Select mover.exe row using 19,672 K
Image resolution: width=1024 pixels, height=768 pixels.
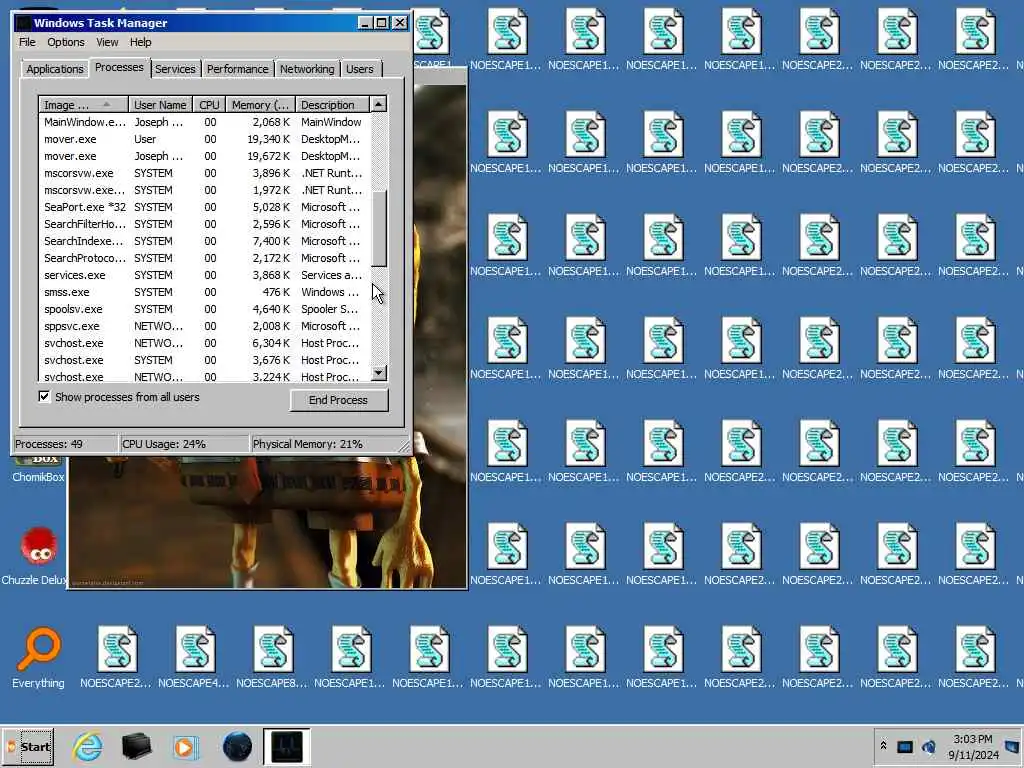(x=204, y=156)
